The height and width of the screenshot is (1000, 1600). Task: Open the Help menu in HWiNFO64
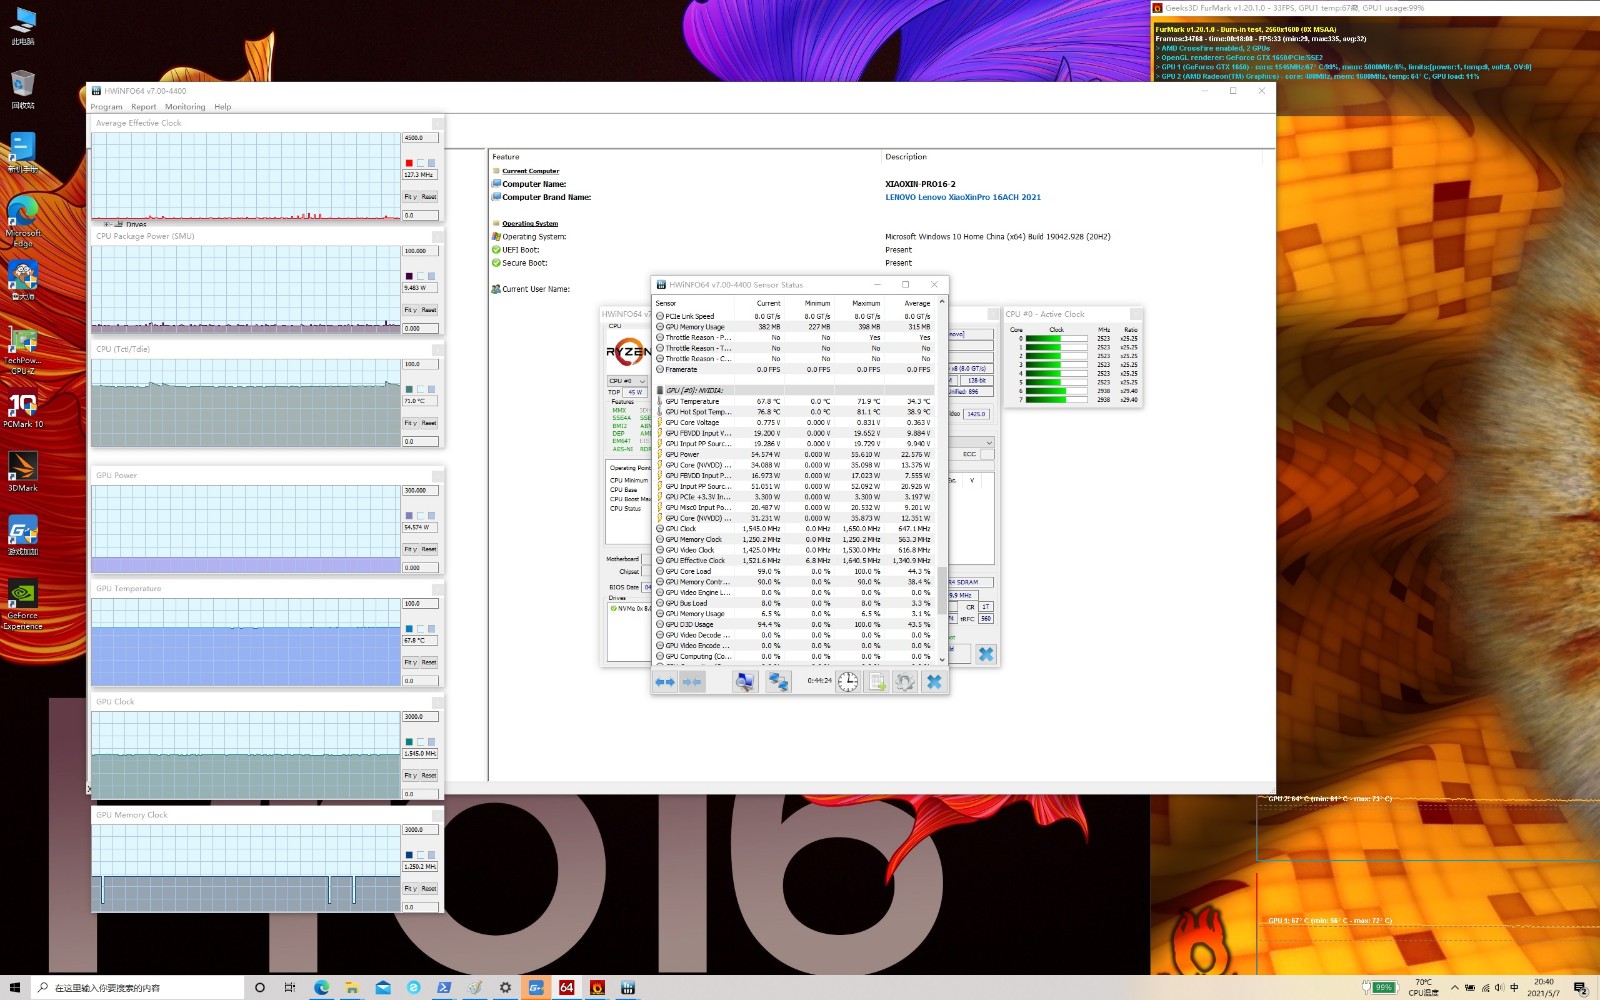coord(222,107)
